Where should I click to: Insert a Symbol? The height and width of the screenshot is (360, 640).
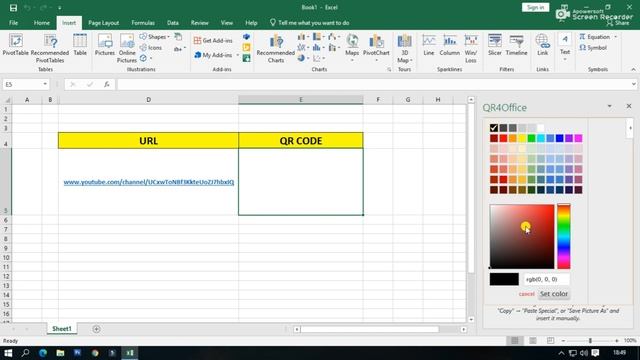click(x=593, y=48)
